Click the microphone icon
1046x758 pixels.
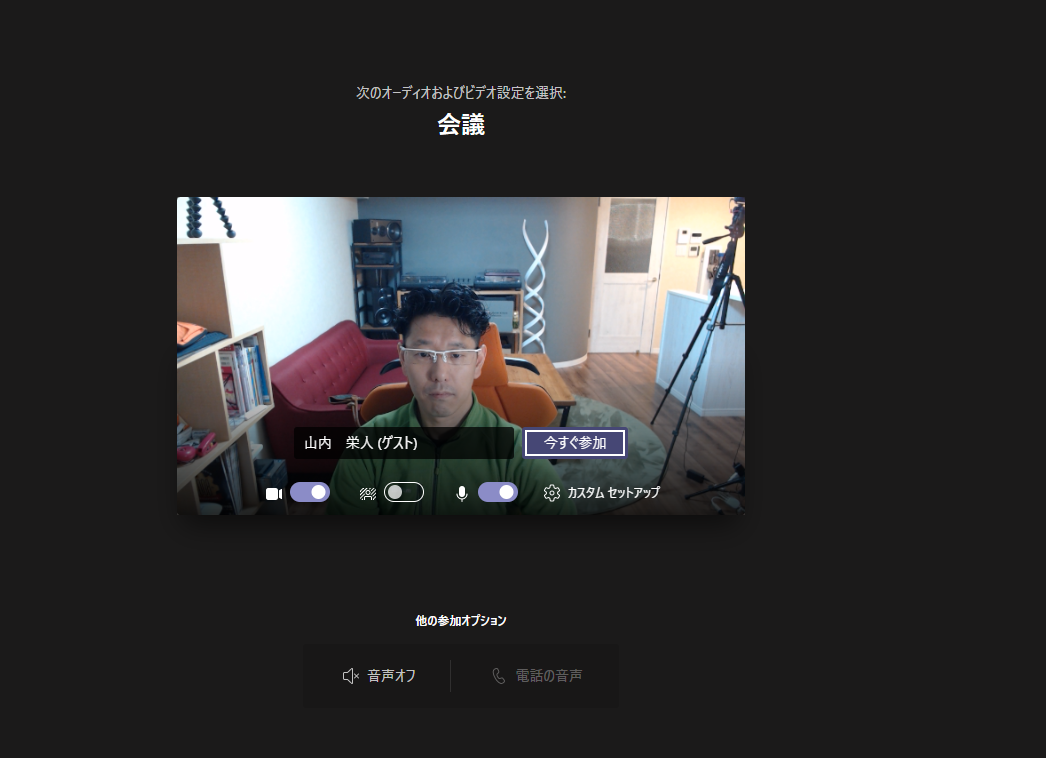tap(461, 493)
